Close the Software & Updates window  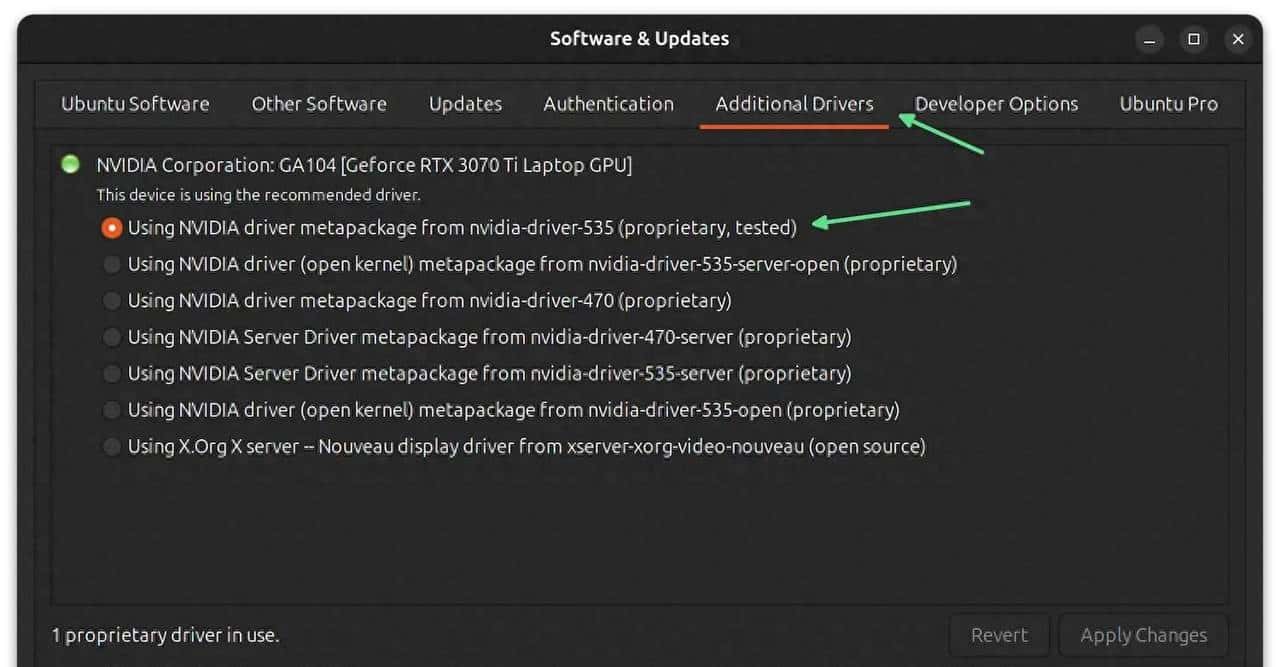point(1238,40)
